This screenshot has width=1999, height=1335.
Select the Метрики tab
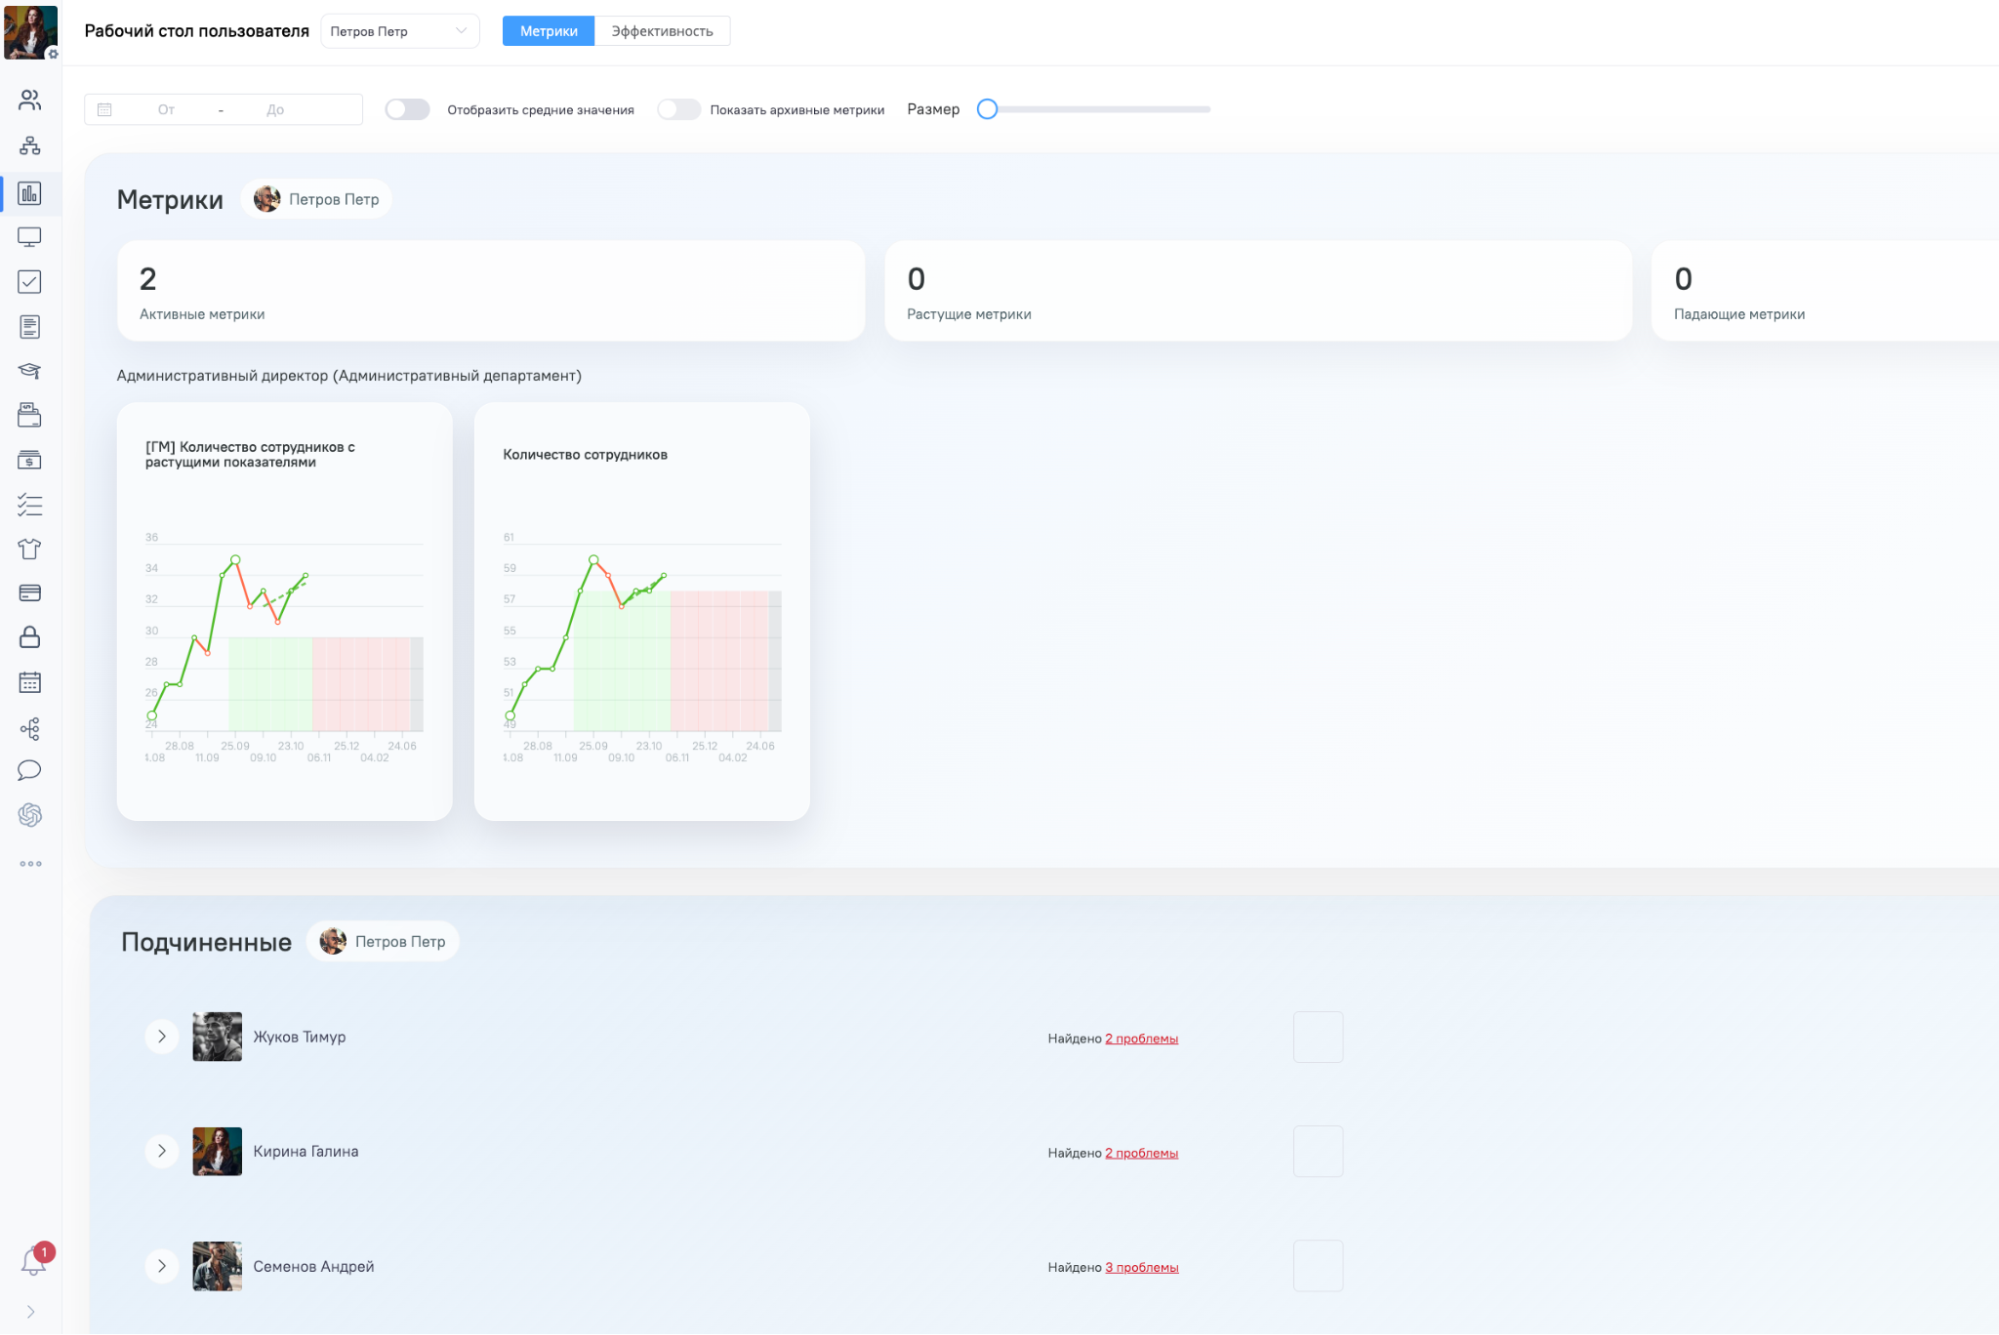click(549, 31)
